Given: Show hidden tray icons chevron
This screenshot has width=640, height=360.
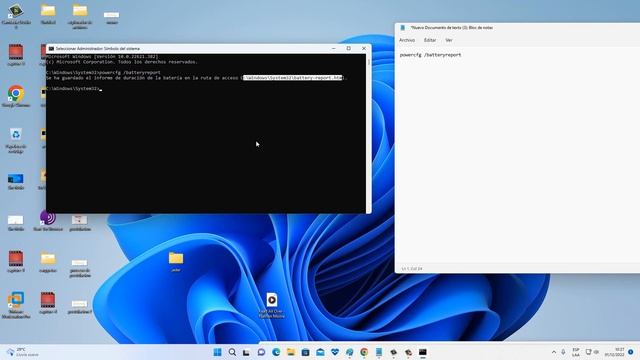Looking at the screenshot, I should [554, 352].
